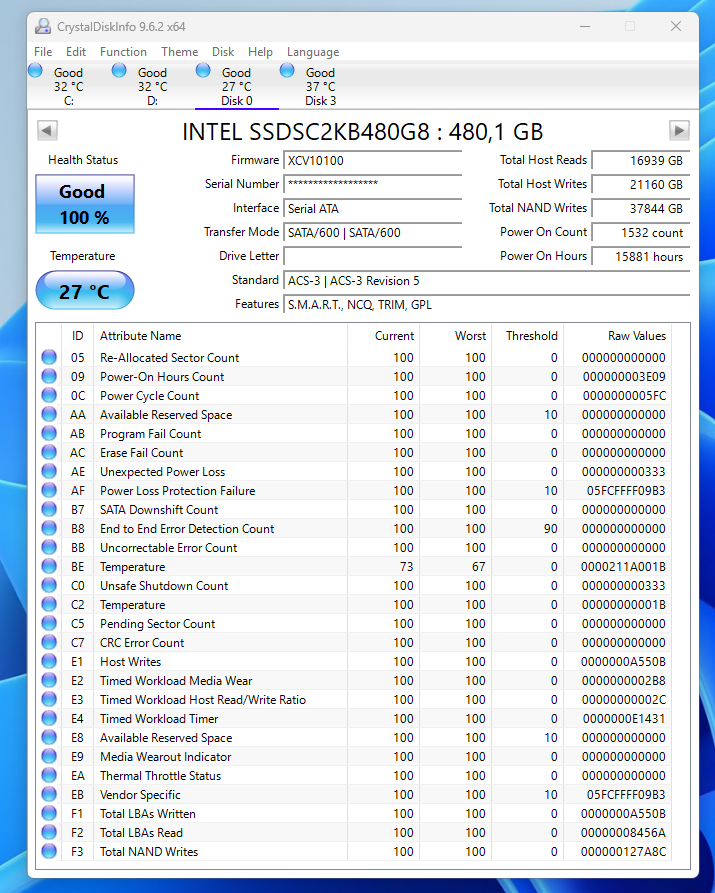Screen dimensions: 715x893
Task: Click the Attribute Name column header
Action: (x=221, y=335)
